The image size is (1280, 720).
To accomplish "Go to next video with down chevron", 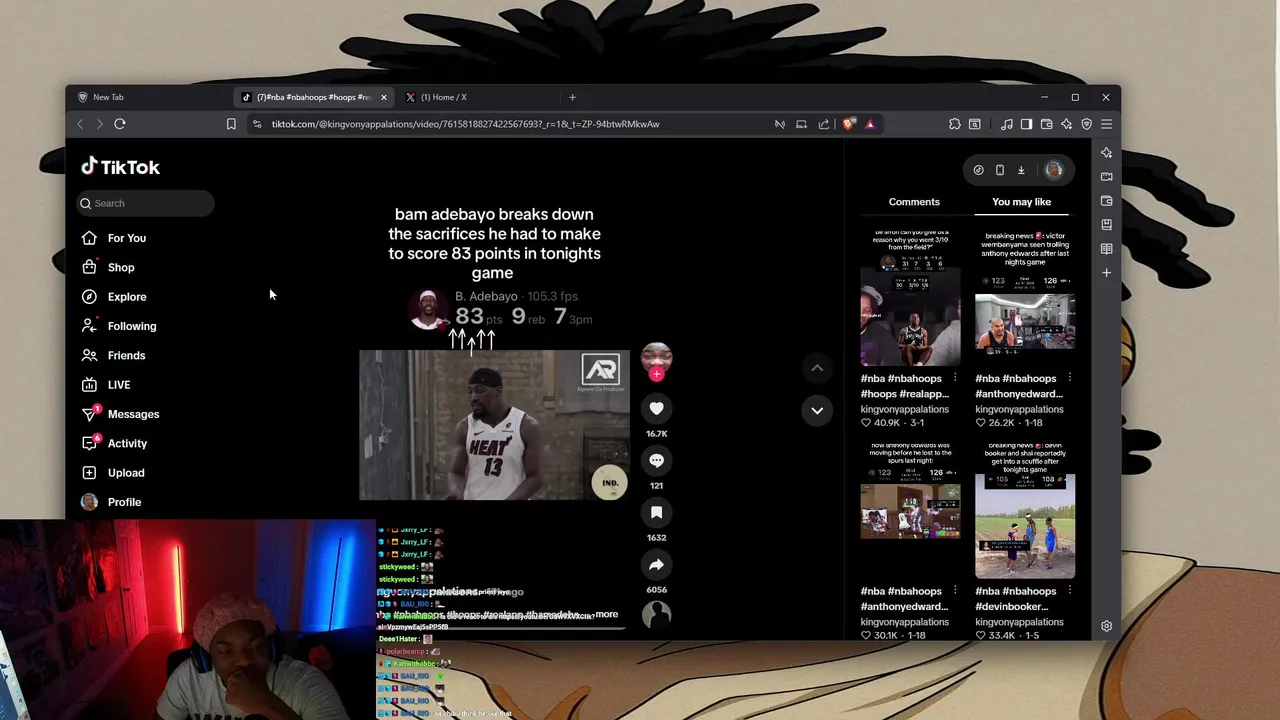I will pyautogui.click(x=817, y=410).
